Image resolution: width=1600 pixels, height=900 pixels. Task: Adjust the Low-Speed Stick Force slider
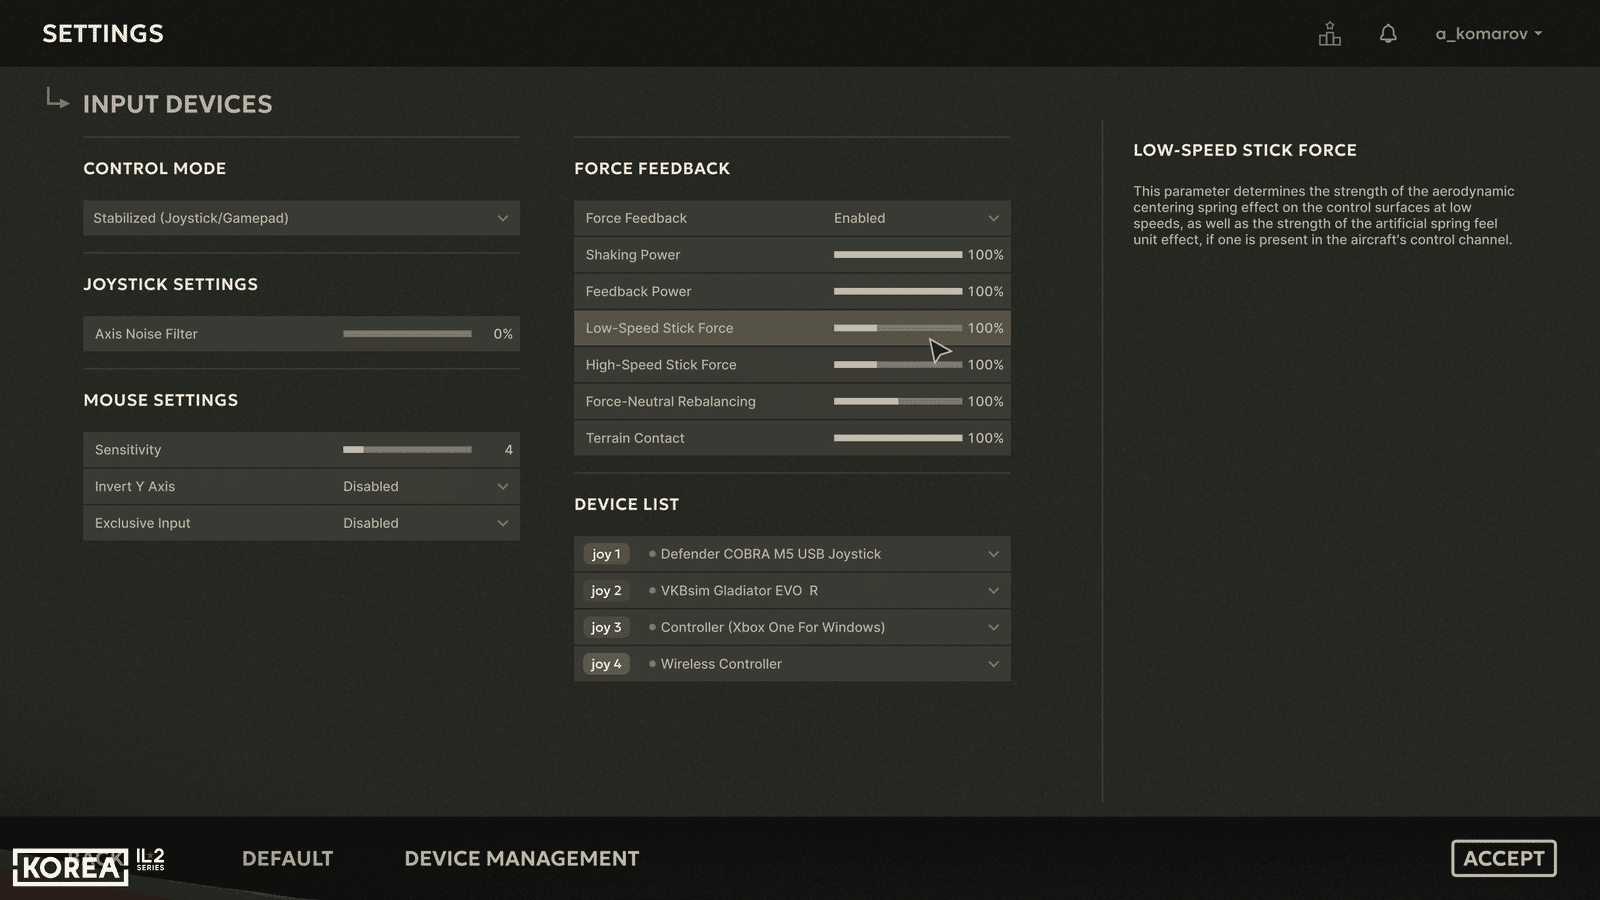[898, 328]
